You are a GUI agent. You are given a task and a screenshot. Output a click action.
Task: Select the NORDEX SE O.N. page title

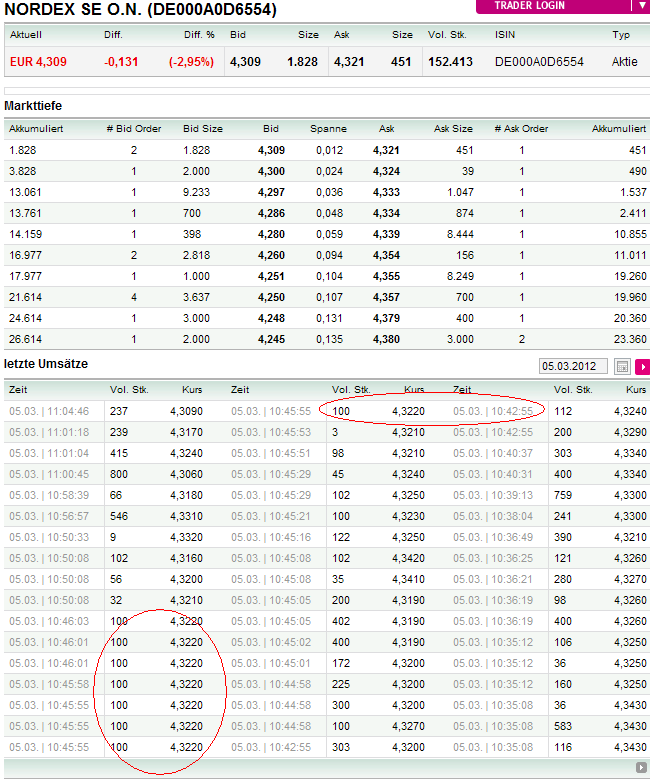[140, 9]
